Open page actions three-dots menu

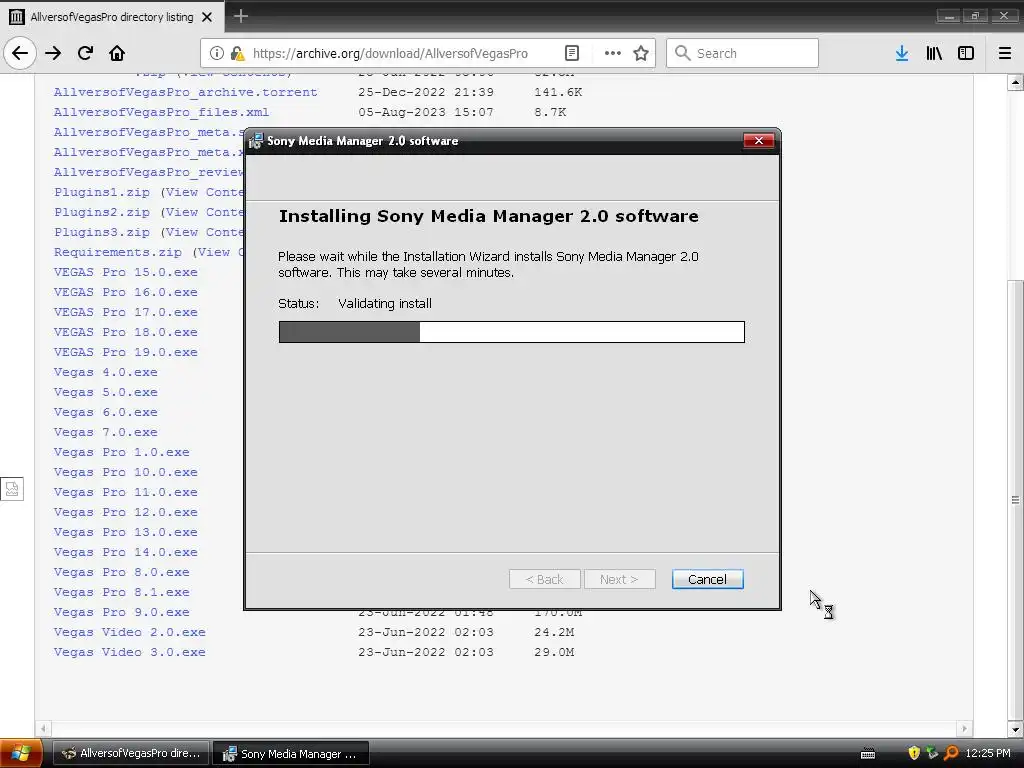point(613,53)
